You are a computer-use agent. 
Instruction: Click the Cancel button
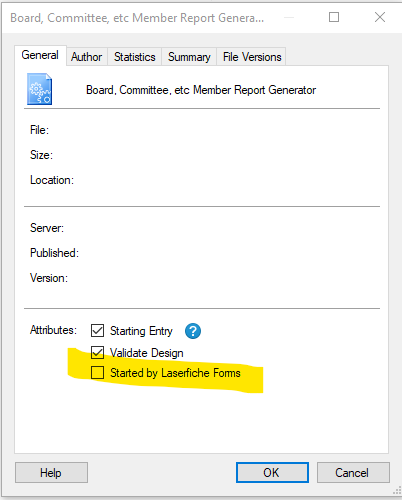pyautogui.click(x=353, y=472)
